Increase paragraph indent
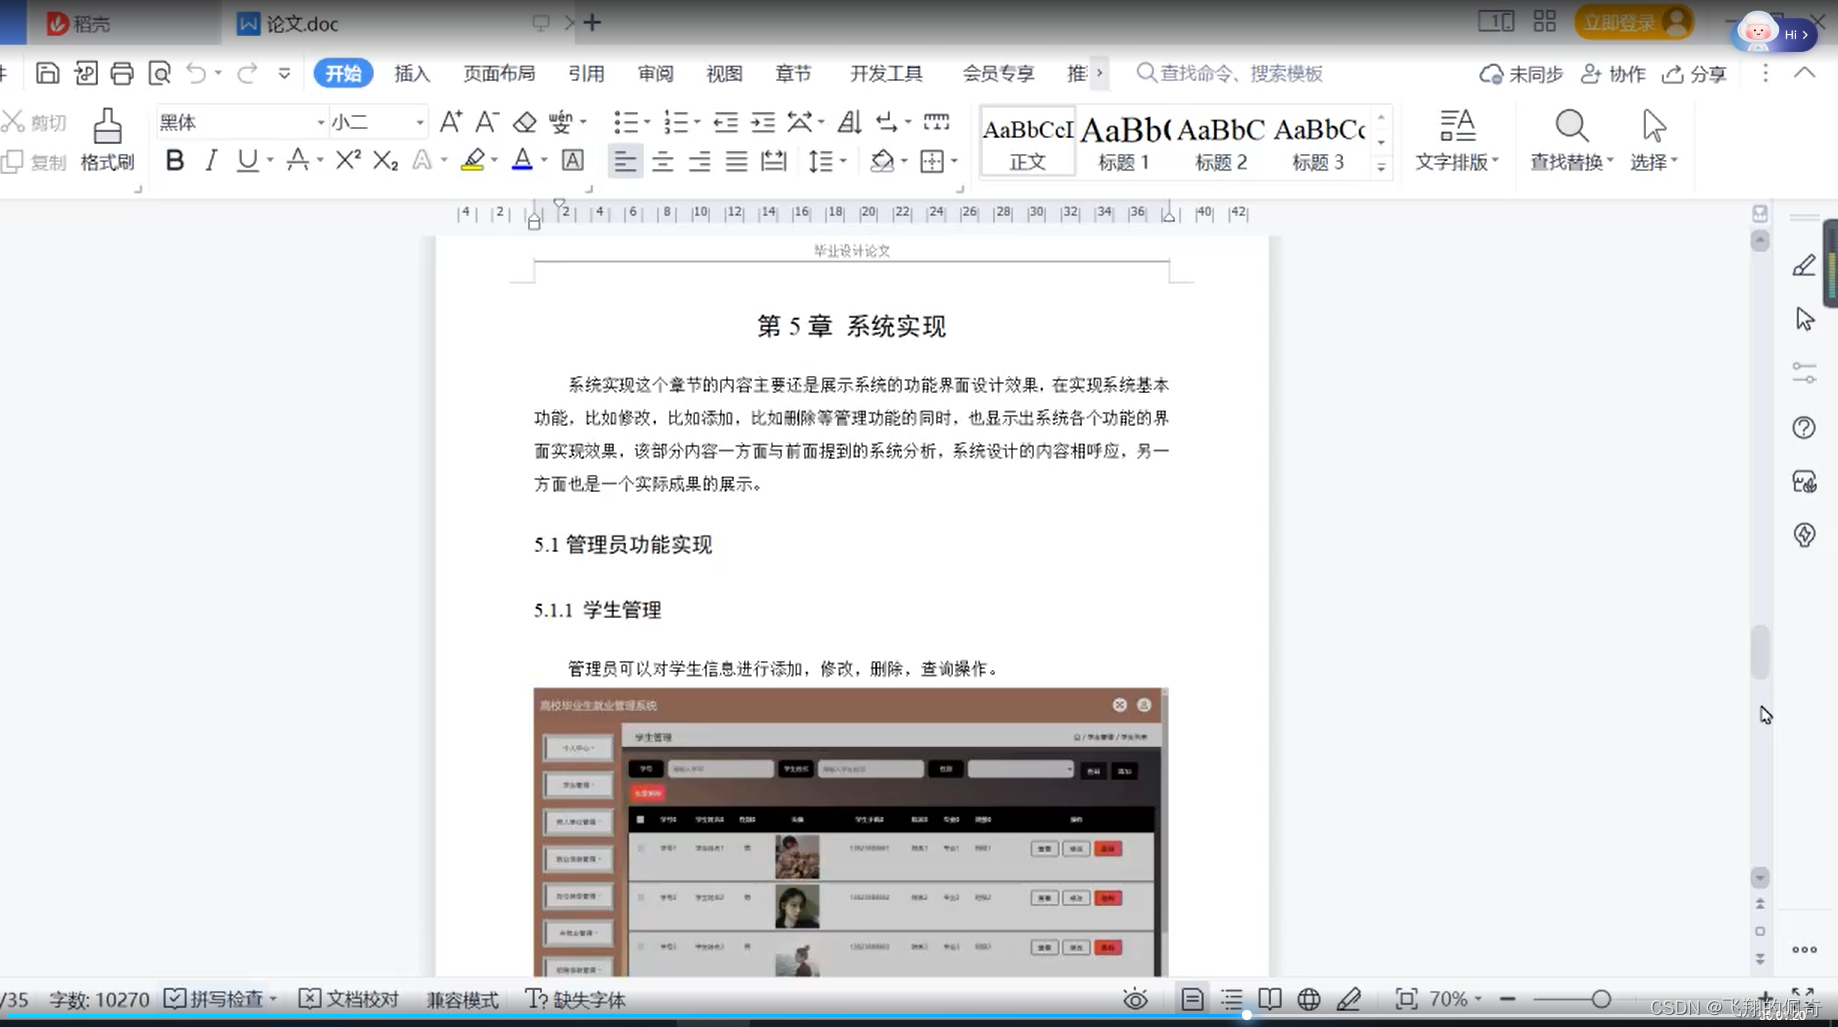The width and height of the screenshot is (1838, 1027). click(x=763, y=122)
